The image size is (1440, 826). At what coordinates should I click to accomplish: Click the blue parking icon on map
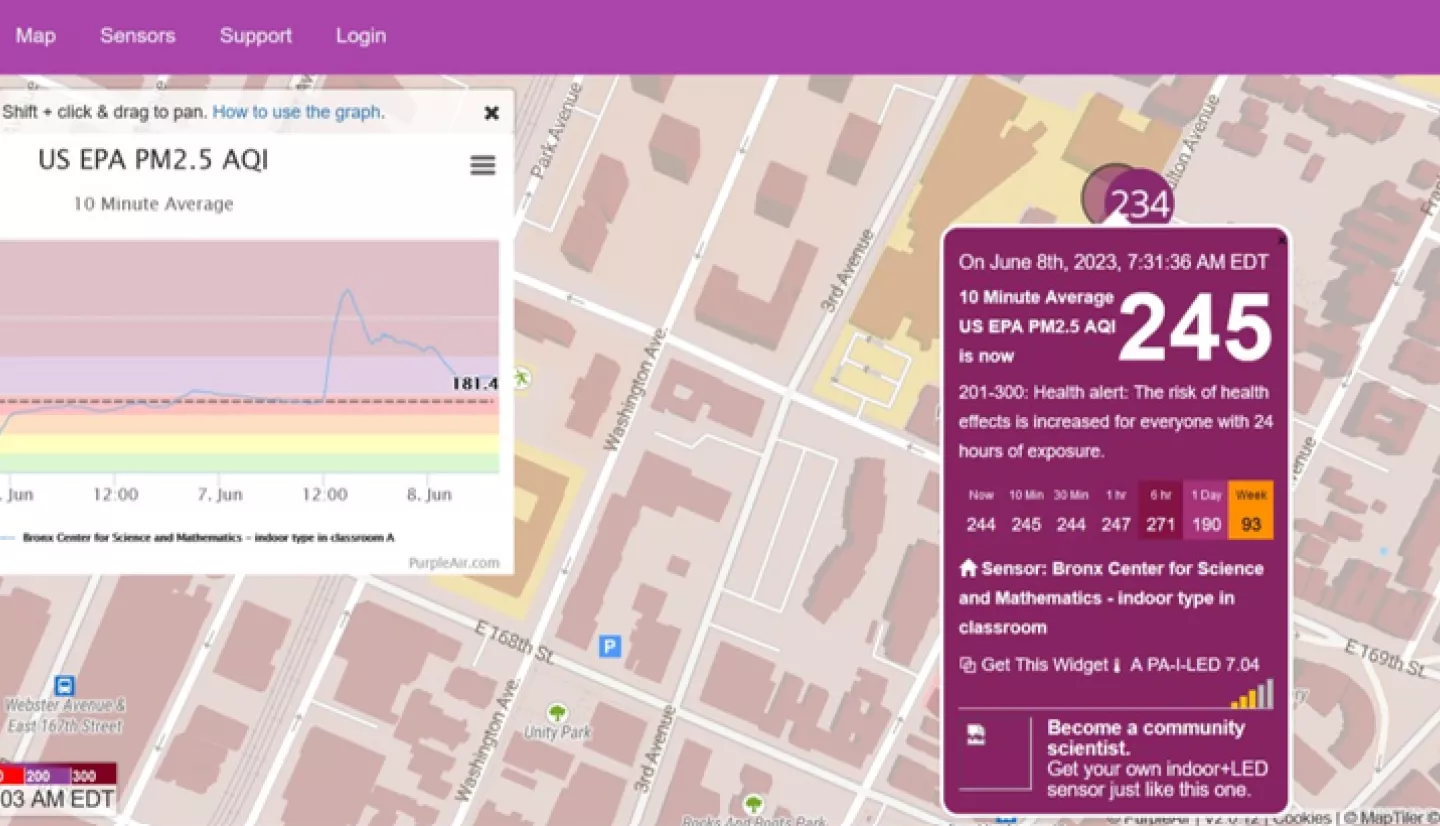pyautogui.click(x=609, y=647)
